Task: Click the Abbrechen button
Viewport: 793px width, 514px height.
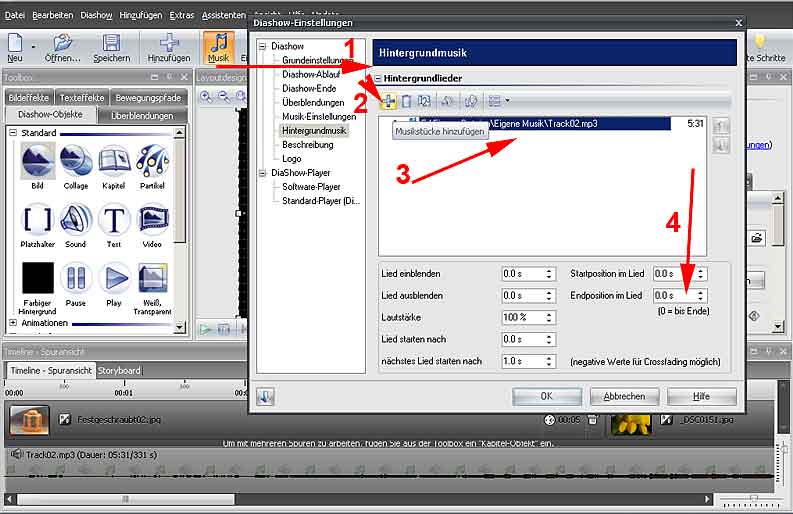Action: 624,396
